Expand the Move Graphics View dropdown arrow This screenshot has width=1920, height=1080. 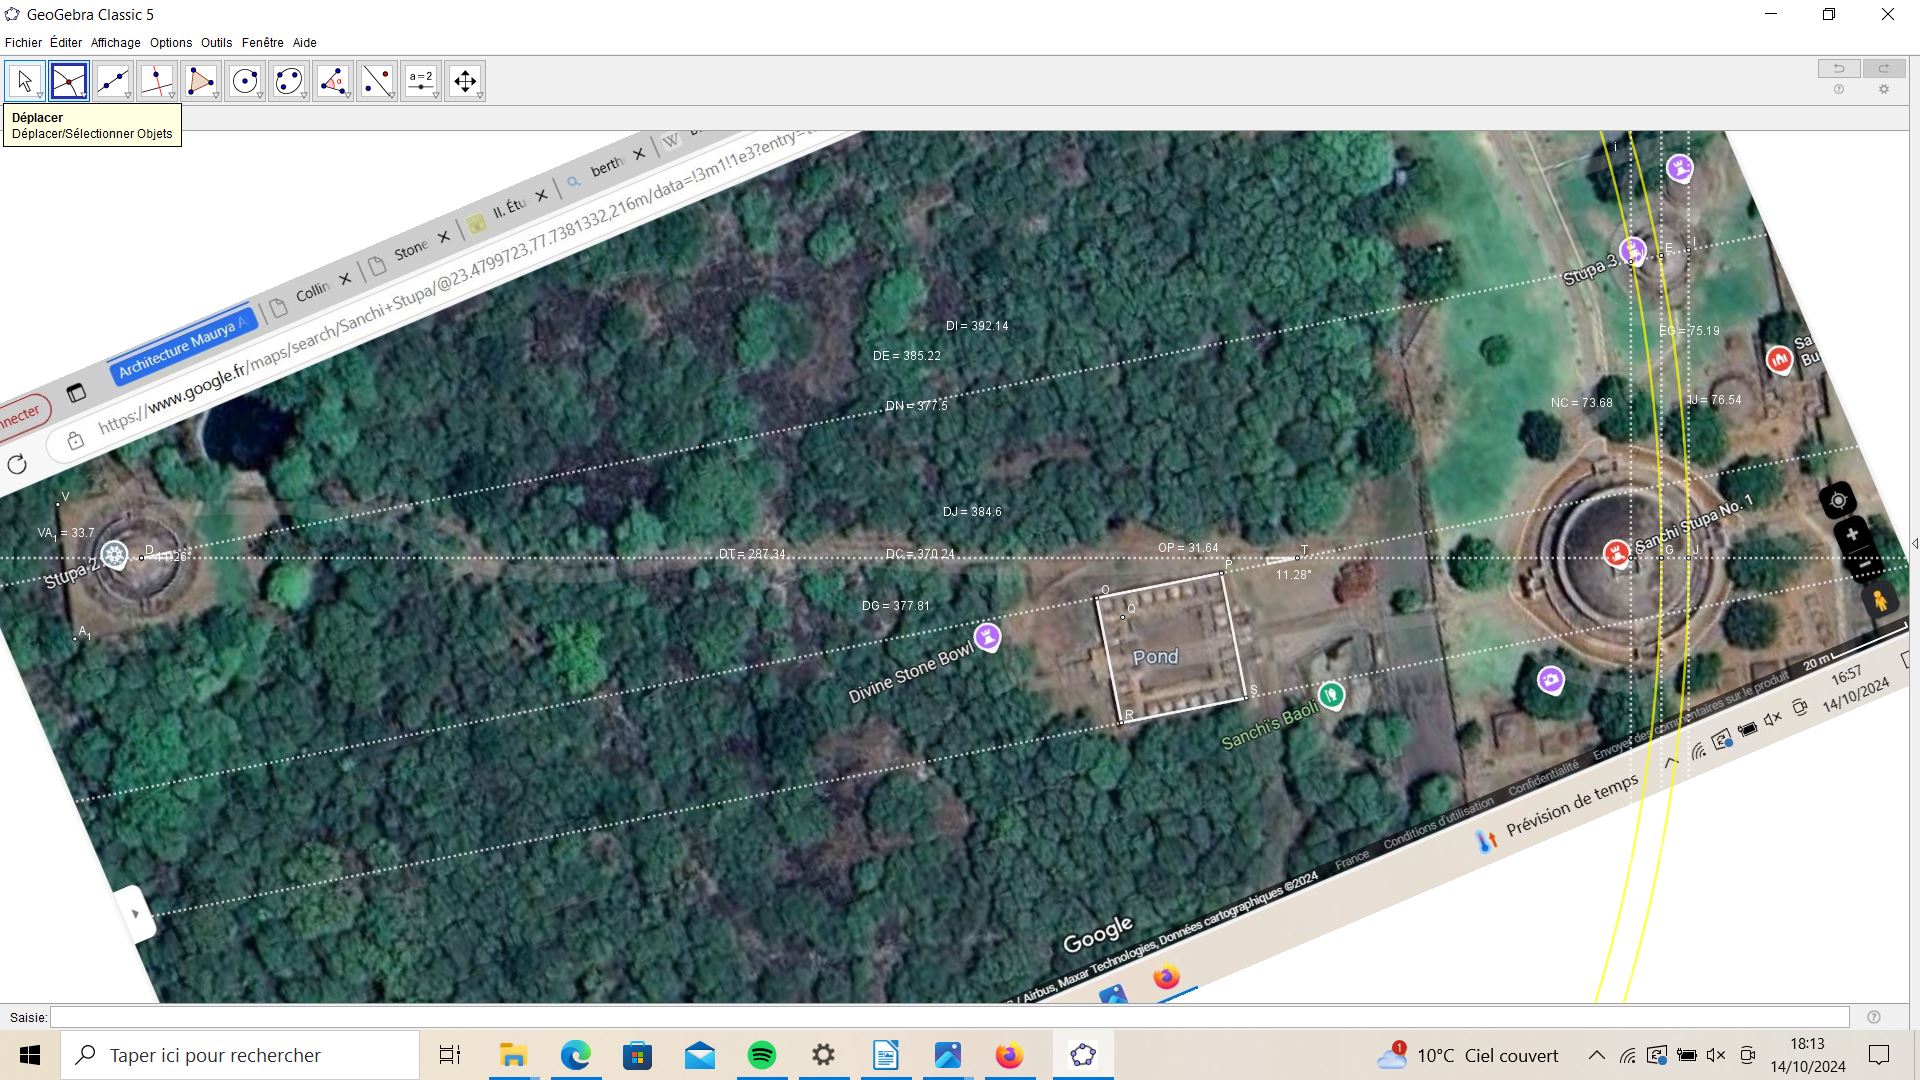coord(480,96)
